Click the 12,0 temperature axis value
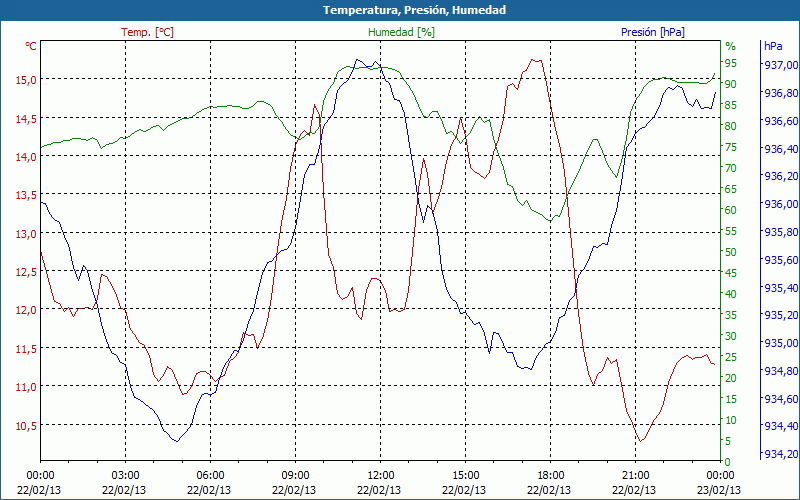 point(27,310)
